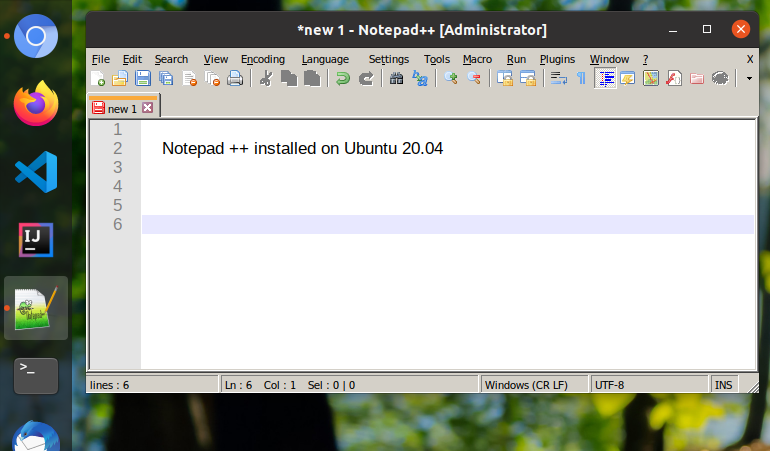Open IntelliJ IDEA from the dock
This screenshot has width=770, height=451.
[x=36, y=240]
